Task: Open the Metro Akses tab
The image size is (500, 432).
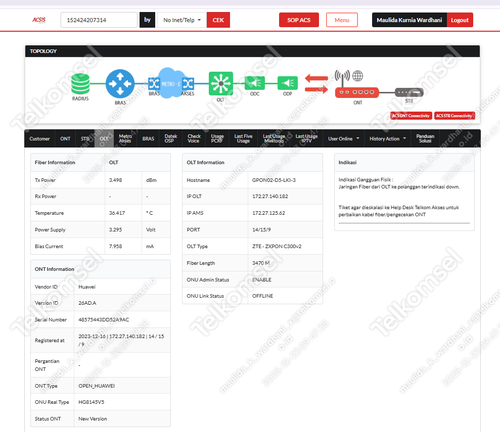Action: tap(125, 139)
